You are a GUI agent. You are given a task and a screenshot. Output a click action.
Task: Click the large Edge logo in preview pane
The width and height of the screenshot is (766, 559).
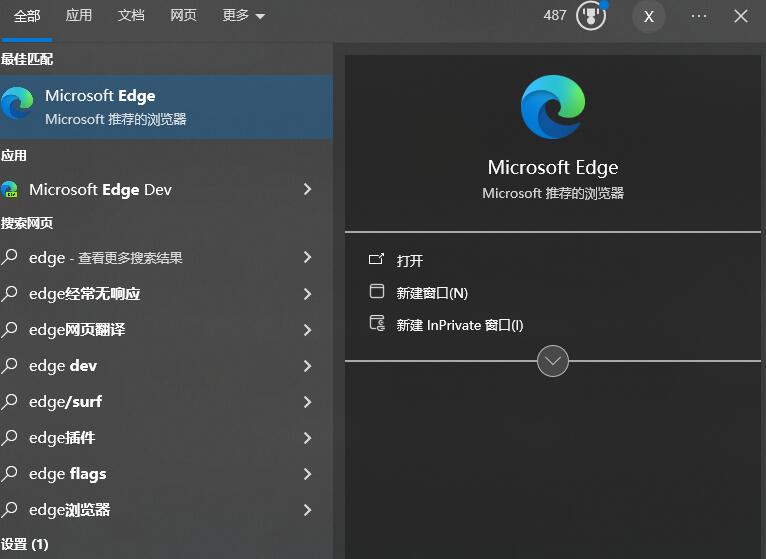click(x=553, y=107)
